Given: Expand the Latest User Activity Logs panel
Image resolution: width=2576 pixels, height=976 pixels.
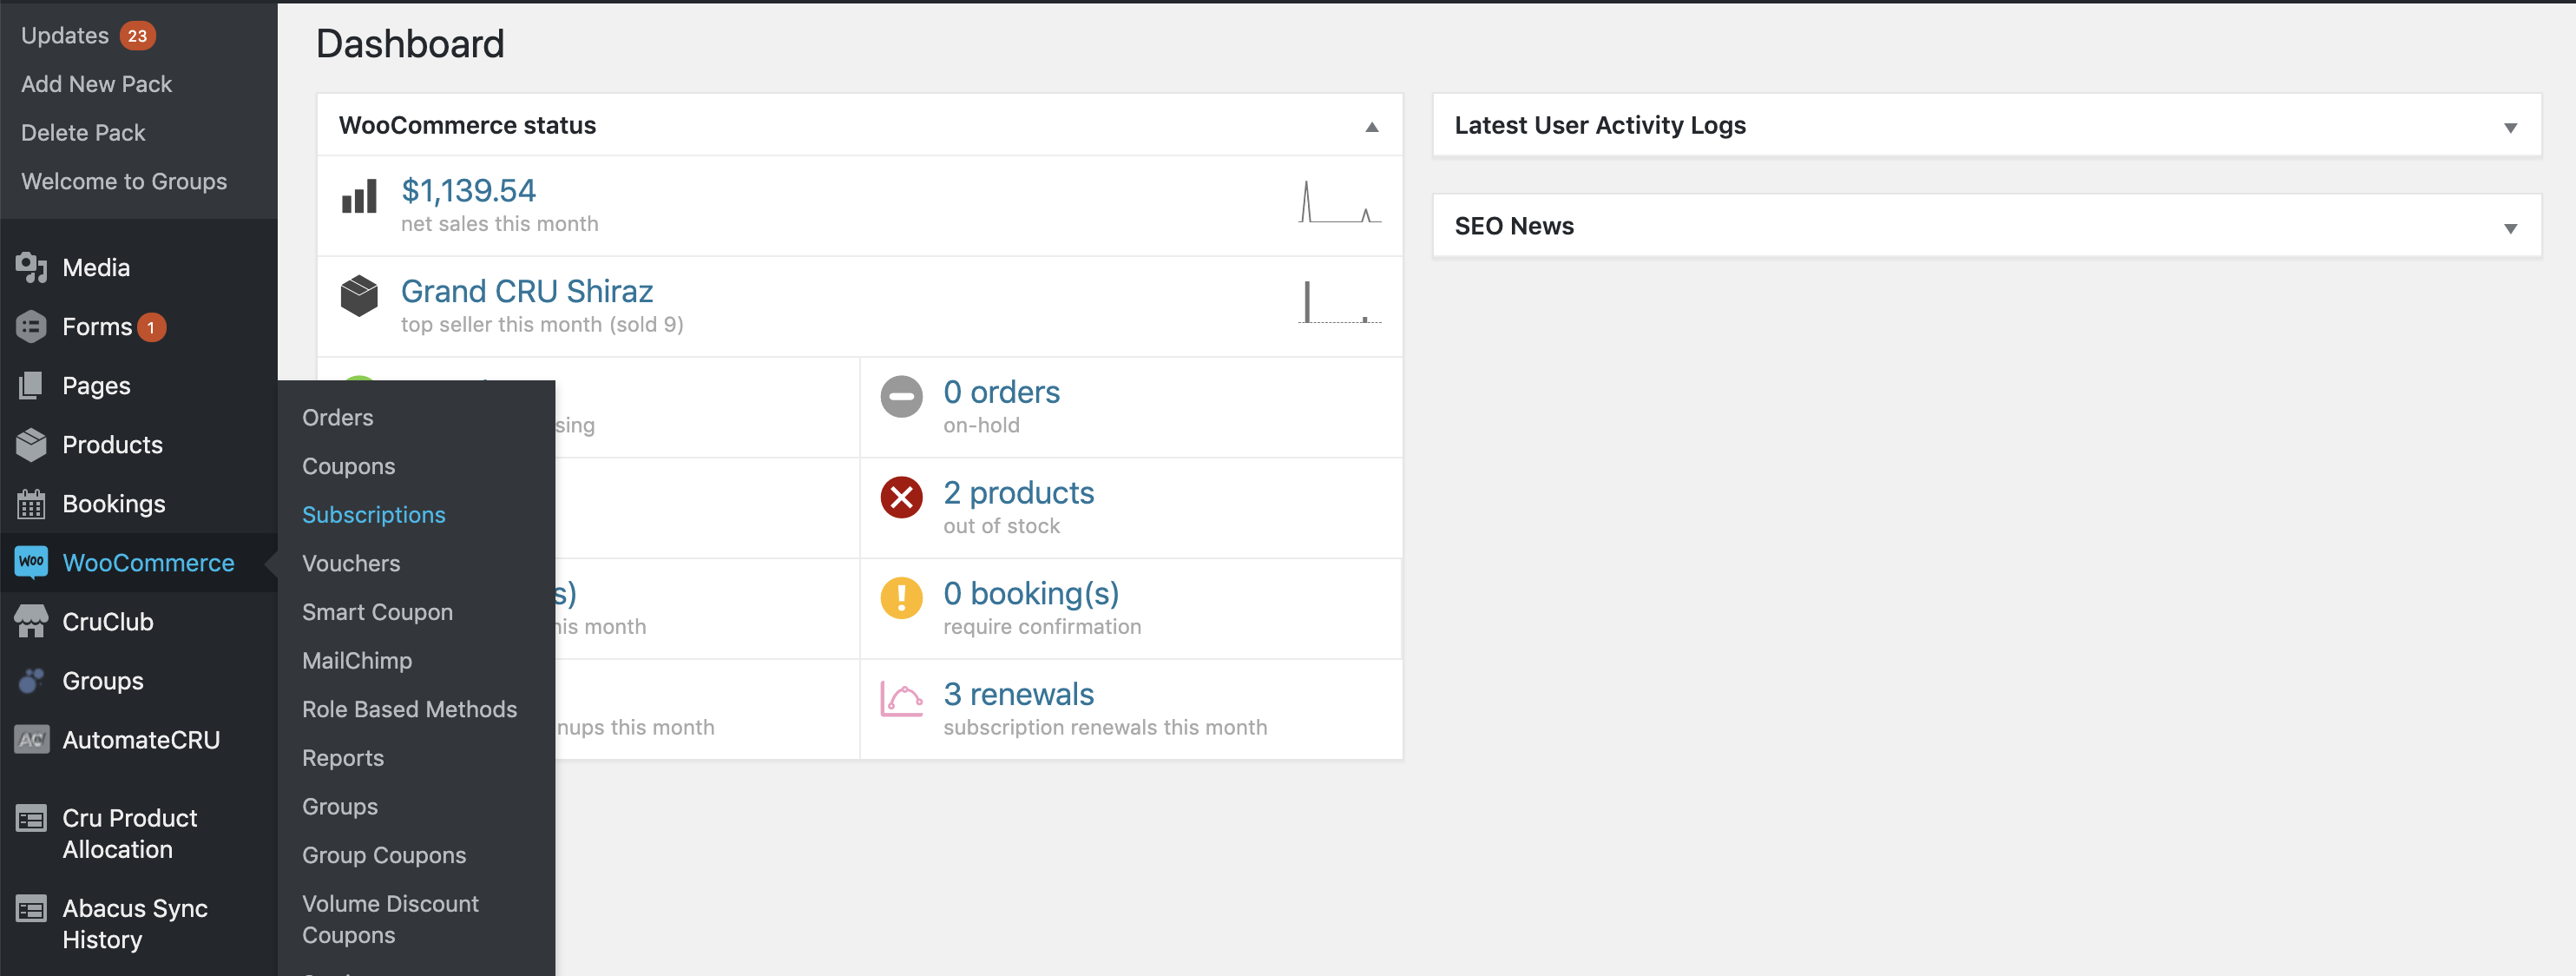Looking at the screenshot, I should 2510,127.
